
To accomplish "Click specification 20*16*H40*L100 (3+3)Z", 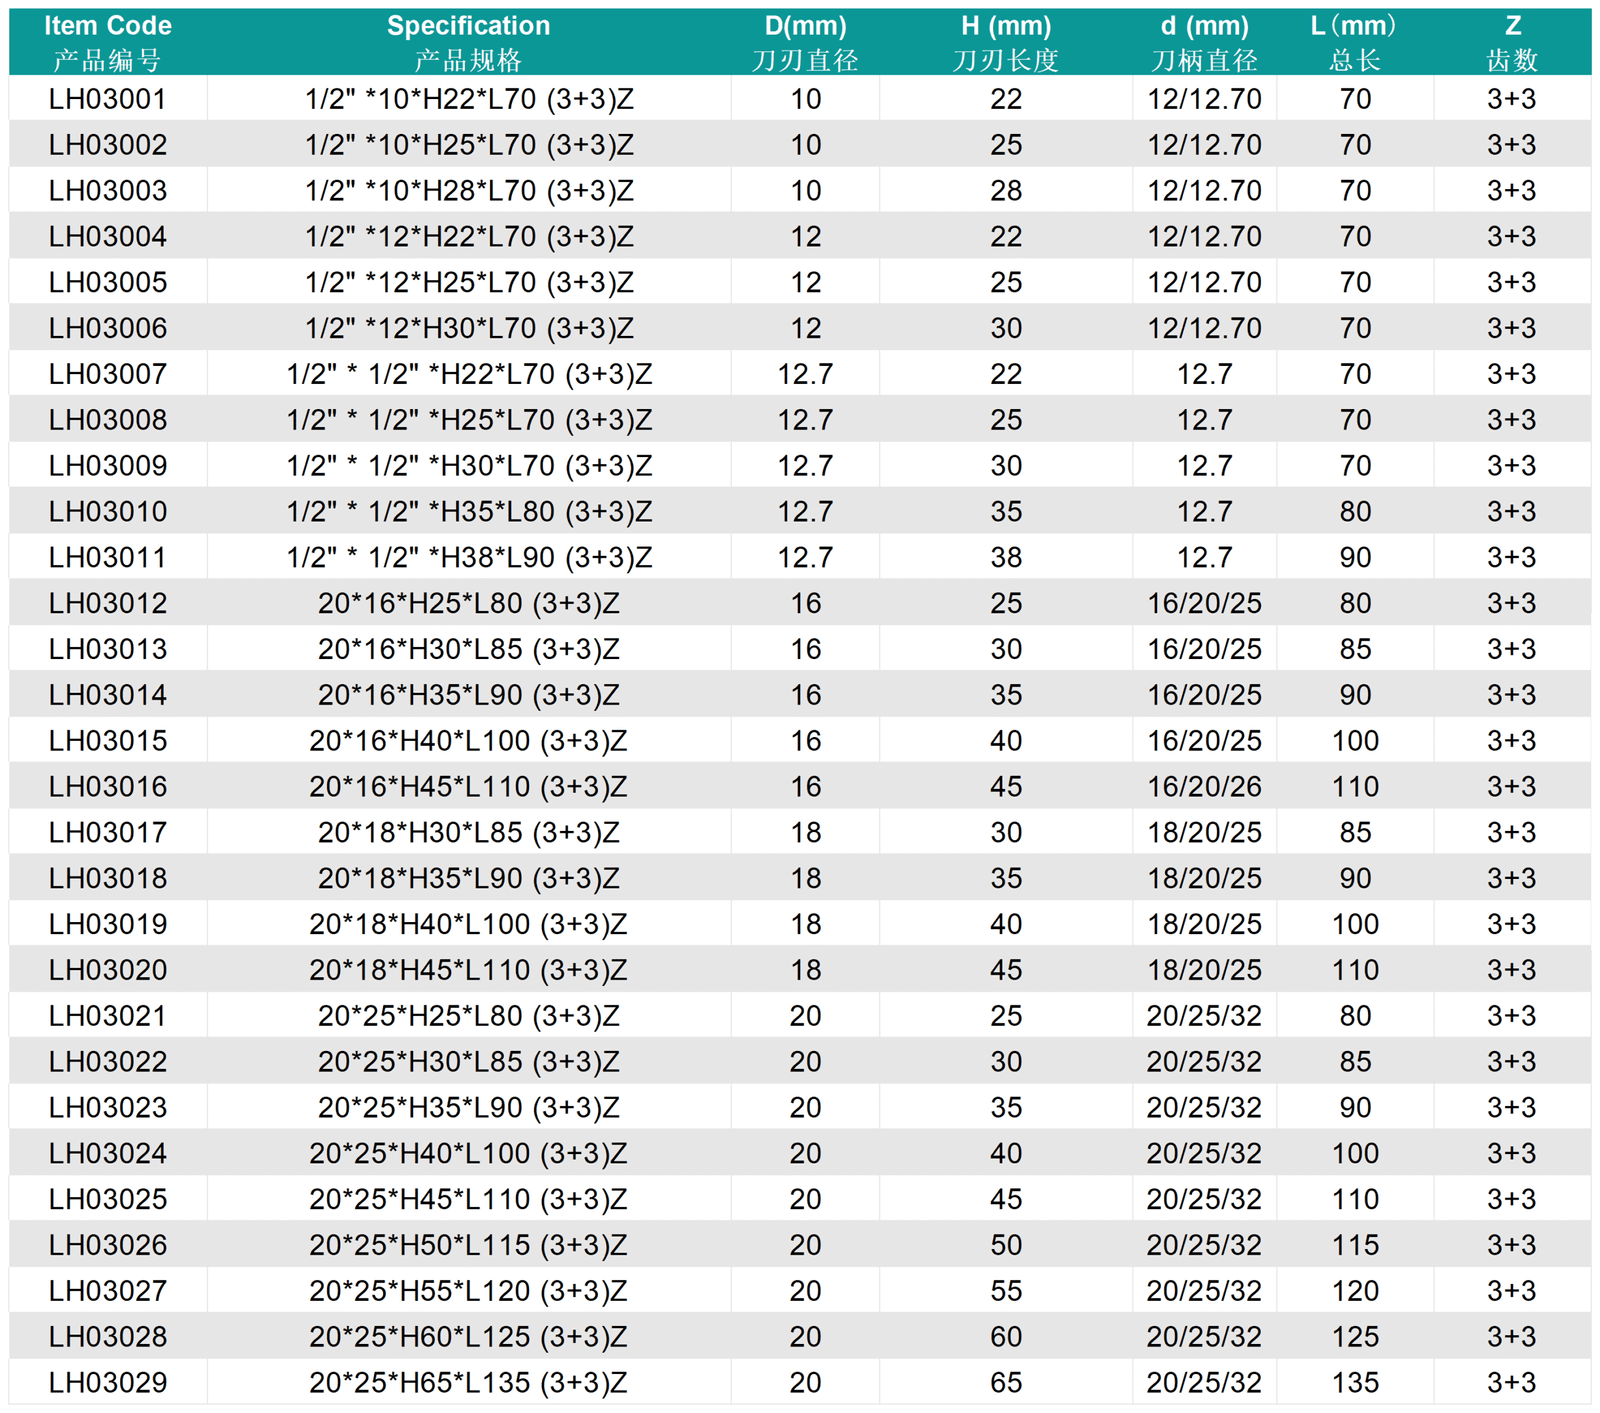I will [x=468, y=741].
